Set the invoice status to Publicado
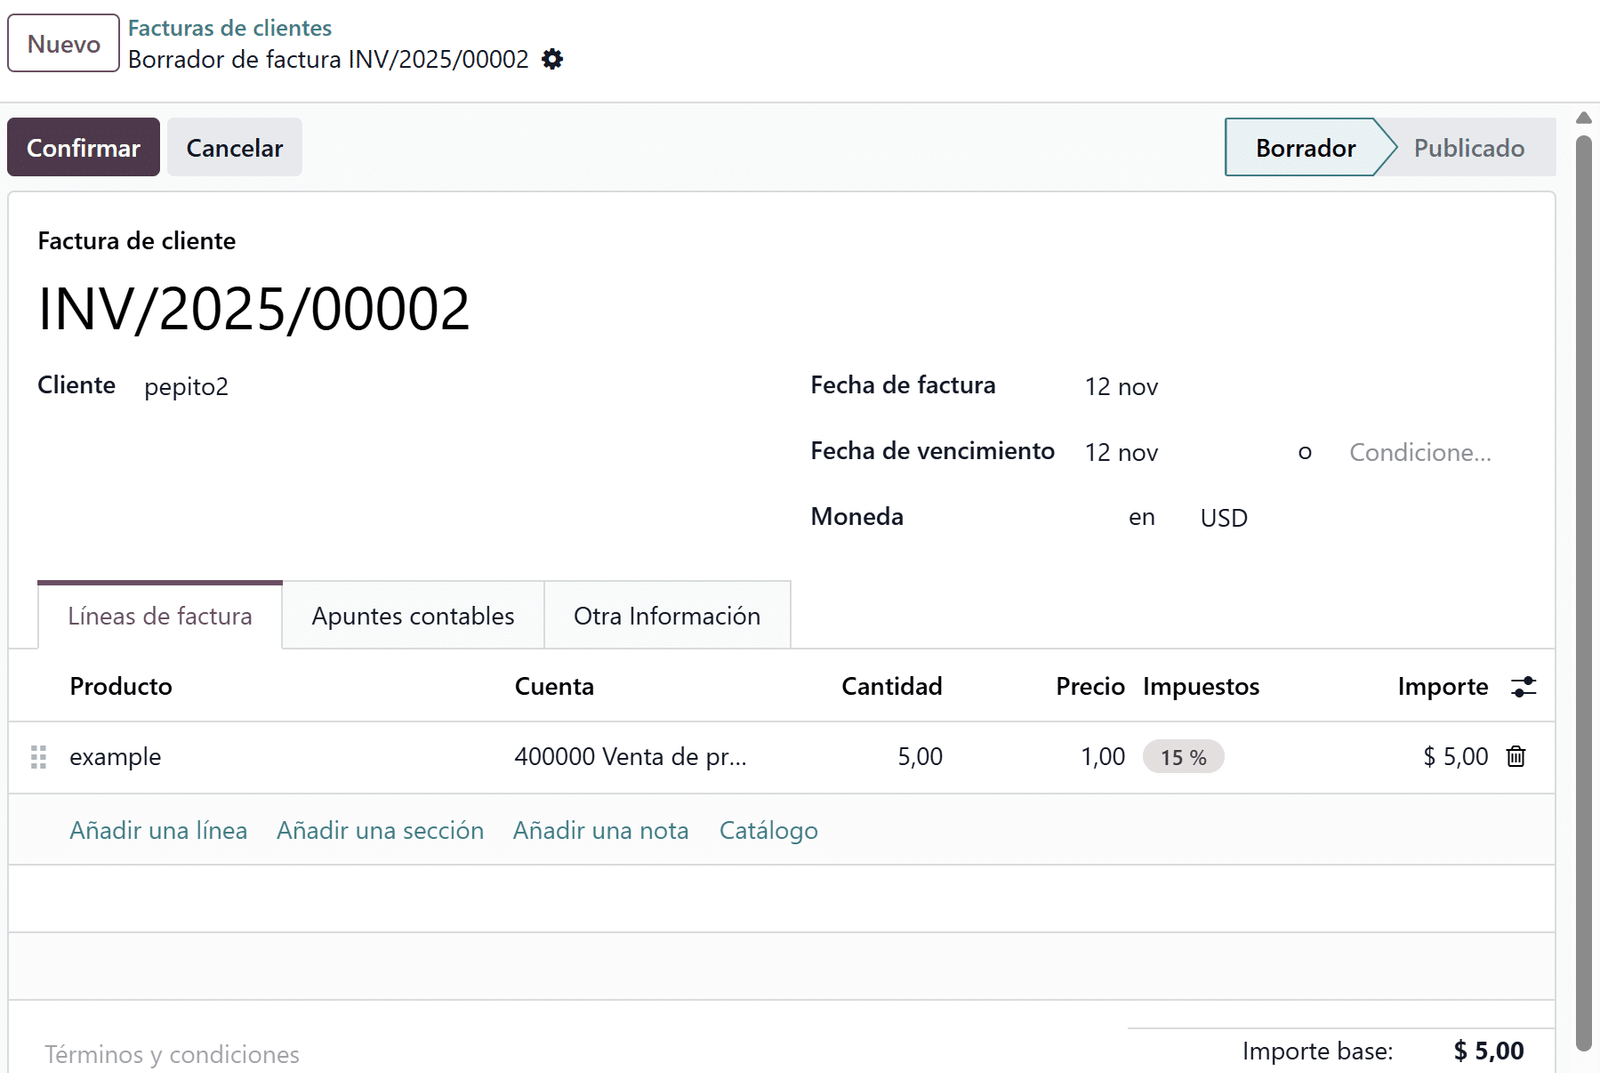Image resolution: width=1600 pixels, height=1073 pixels. point(1468,147)
